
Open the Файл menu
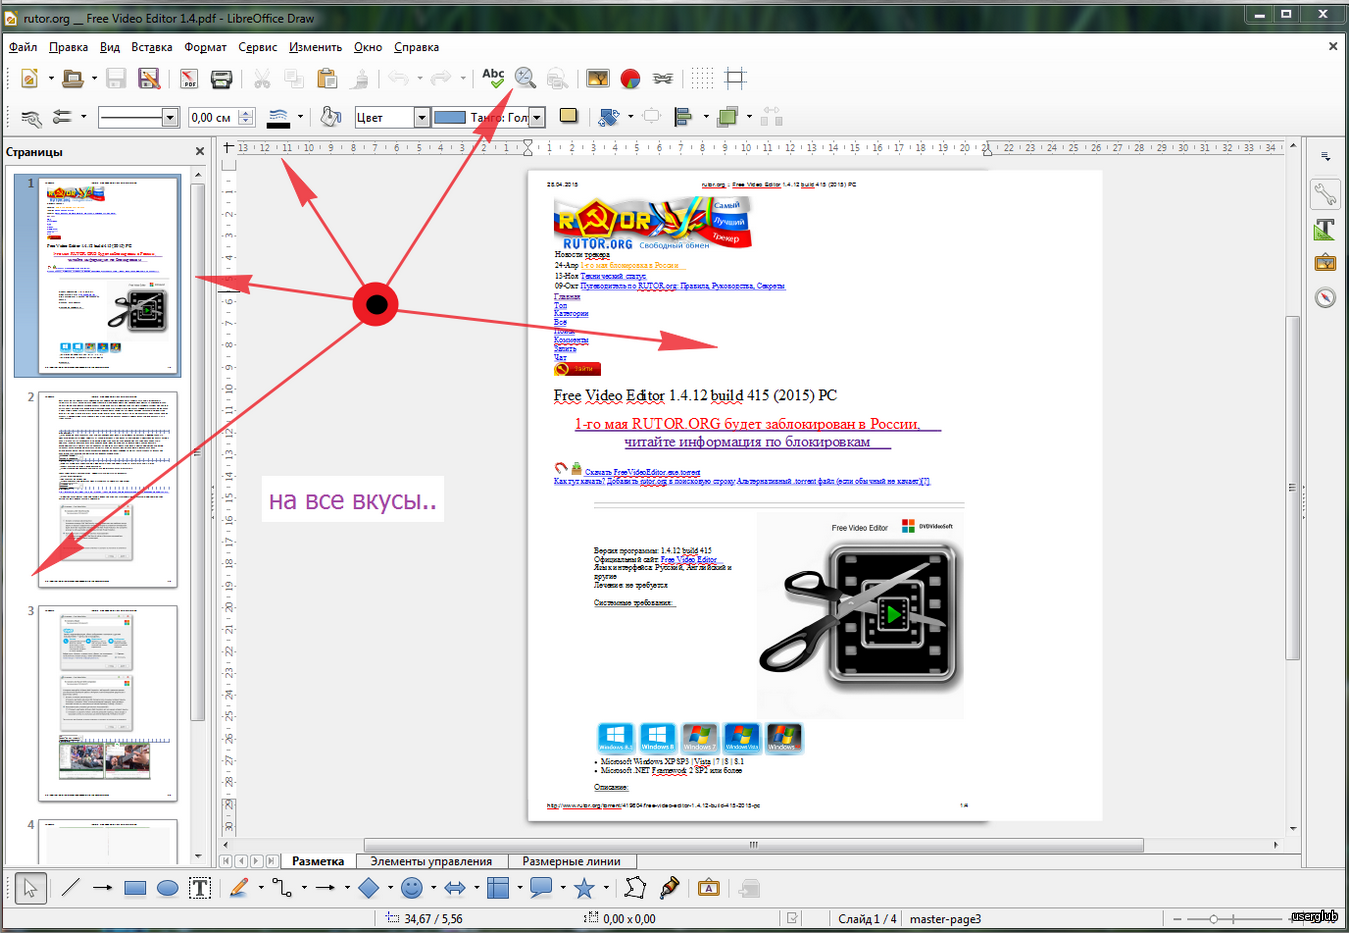point(23,47)
